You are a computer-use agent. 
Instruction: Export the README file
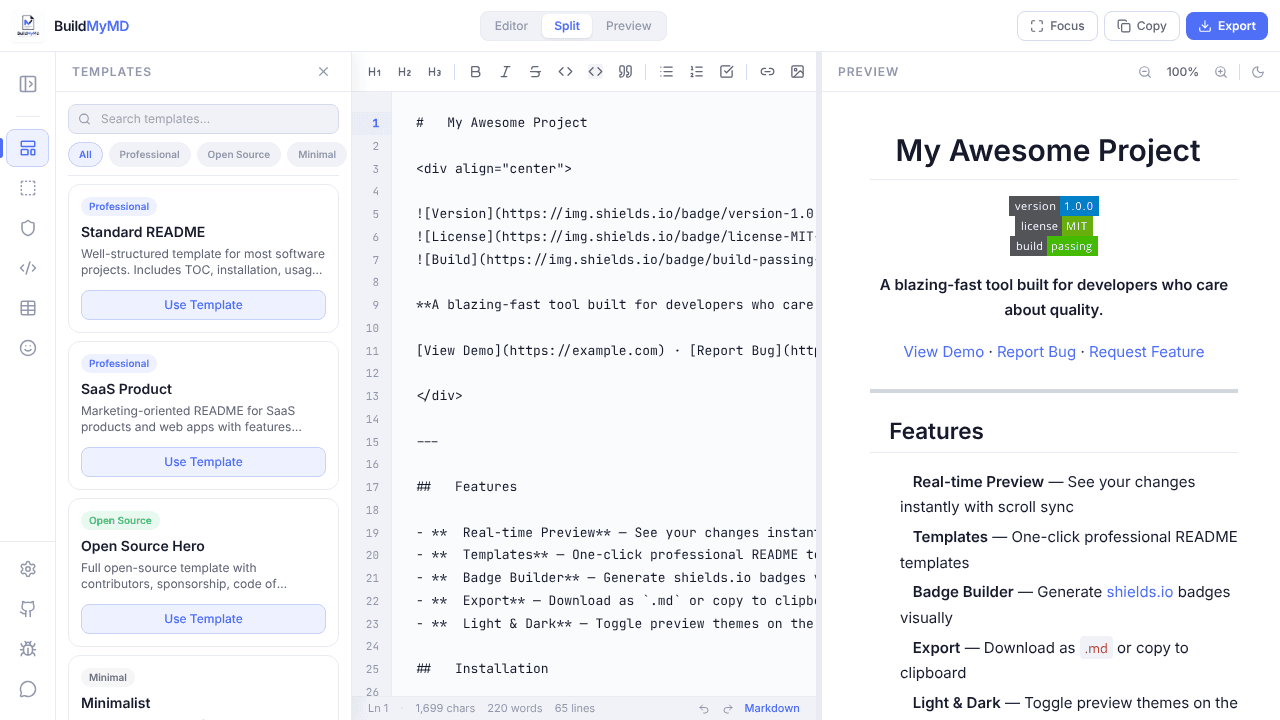point(1227,26)
